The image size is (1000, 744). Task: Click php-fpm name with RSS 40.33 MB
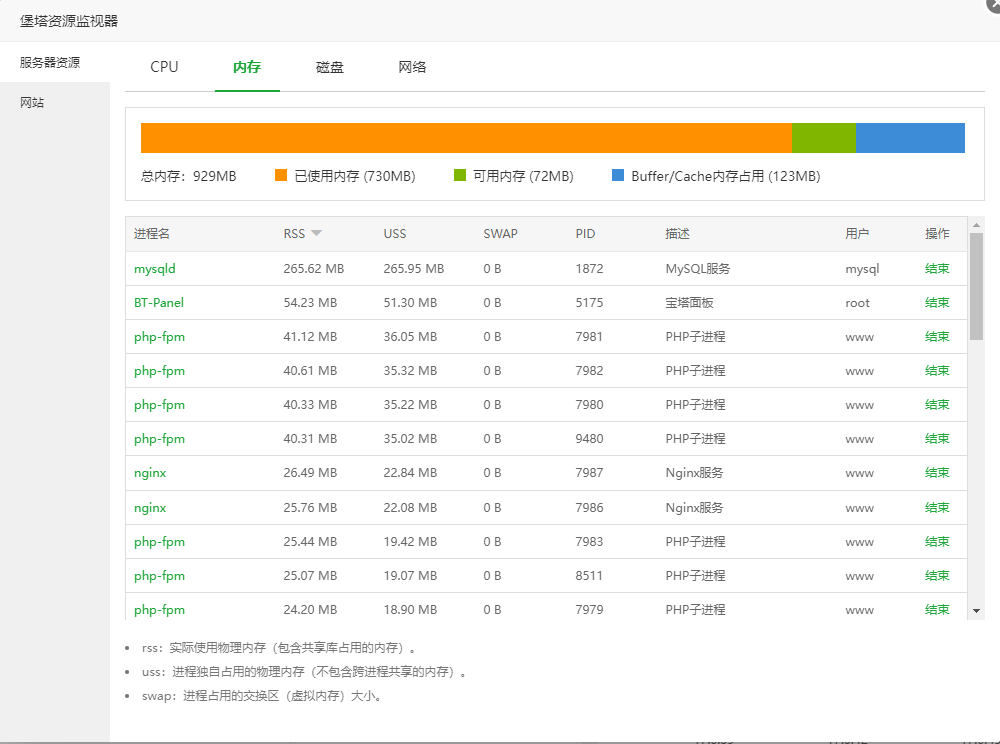tap(159, 405)
